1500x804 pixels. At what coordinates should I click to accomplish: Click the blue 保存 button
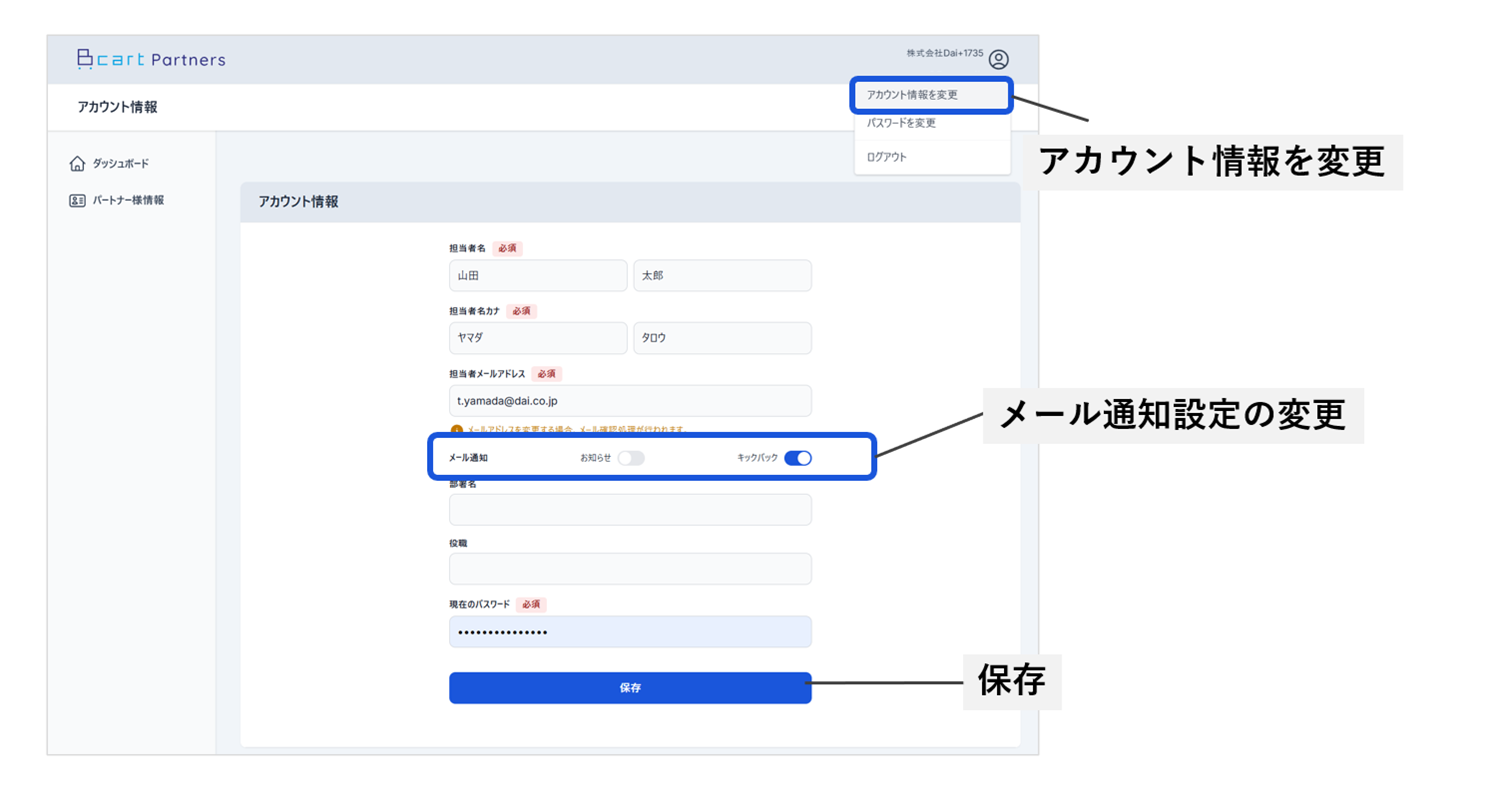click(630, 688)
